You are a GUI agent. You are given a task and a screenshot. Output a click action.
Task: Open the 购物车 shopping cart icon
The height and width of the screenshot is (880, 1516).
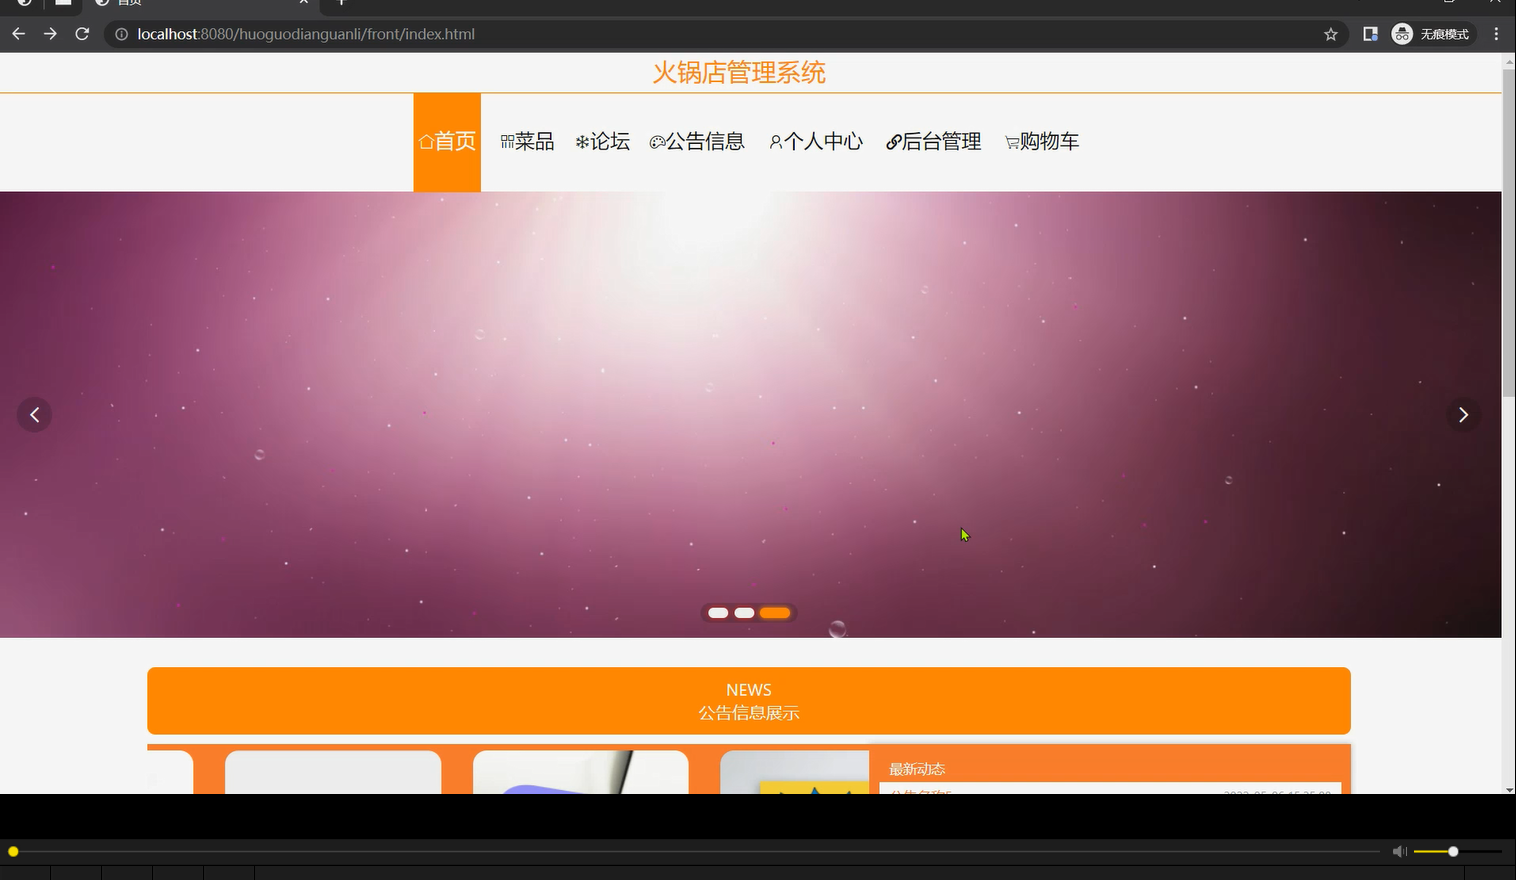click(1011, 141)
